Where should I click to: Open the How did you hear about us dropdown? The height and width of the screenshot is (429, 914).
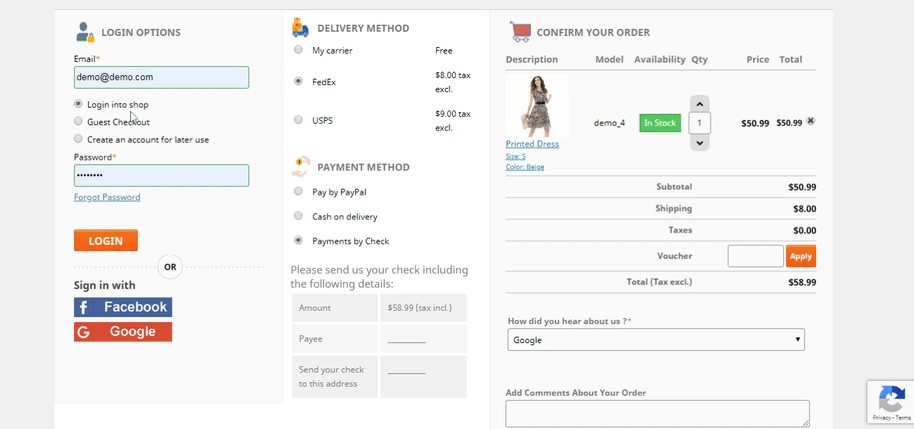(x=656, y=340)
